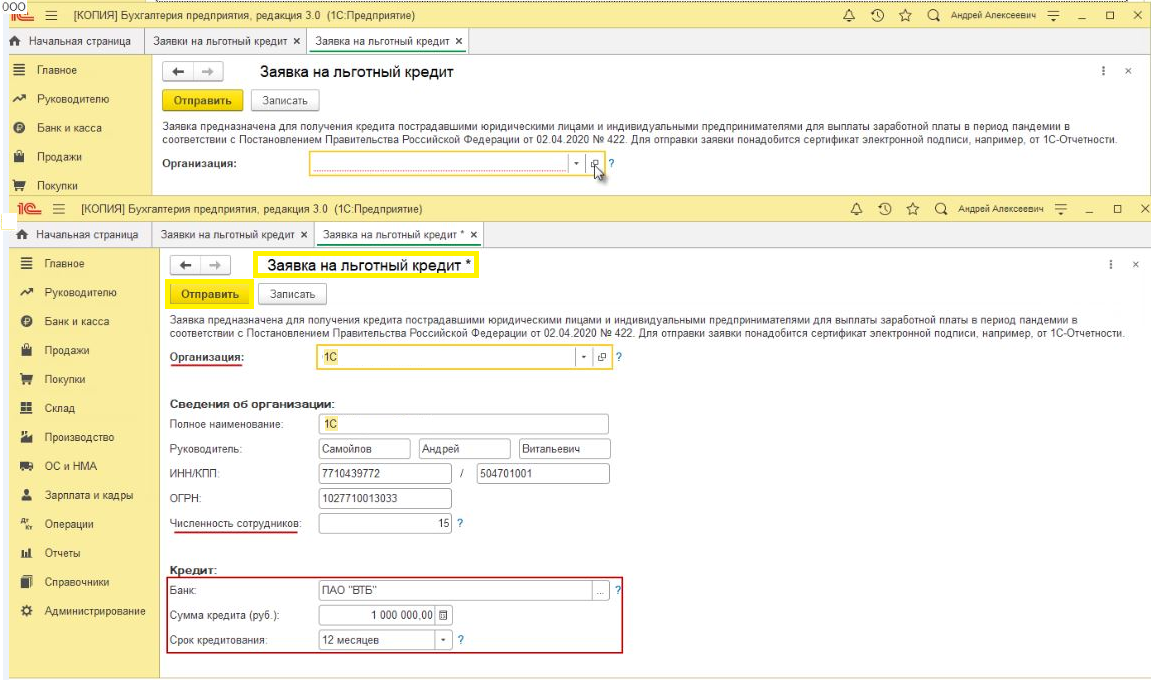1151x682 pixels.
Task: Open history icon in upper window
Action: 877,15
